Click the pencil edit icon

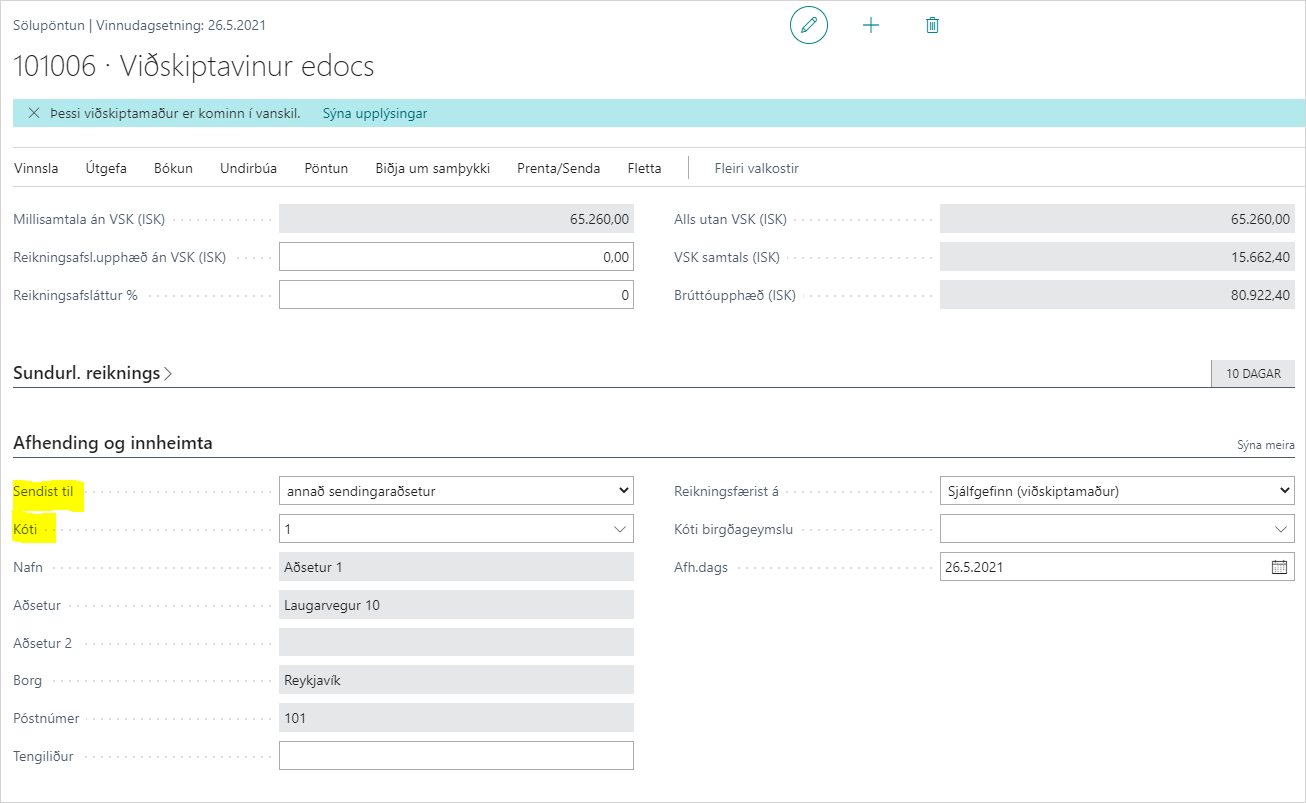click(x=808, y=25)
